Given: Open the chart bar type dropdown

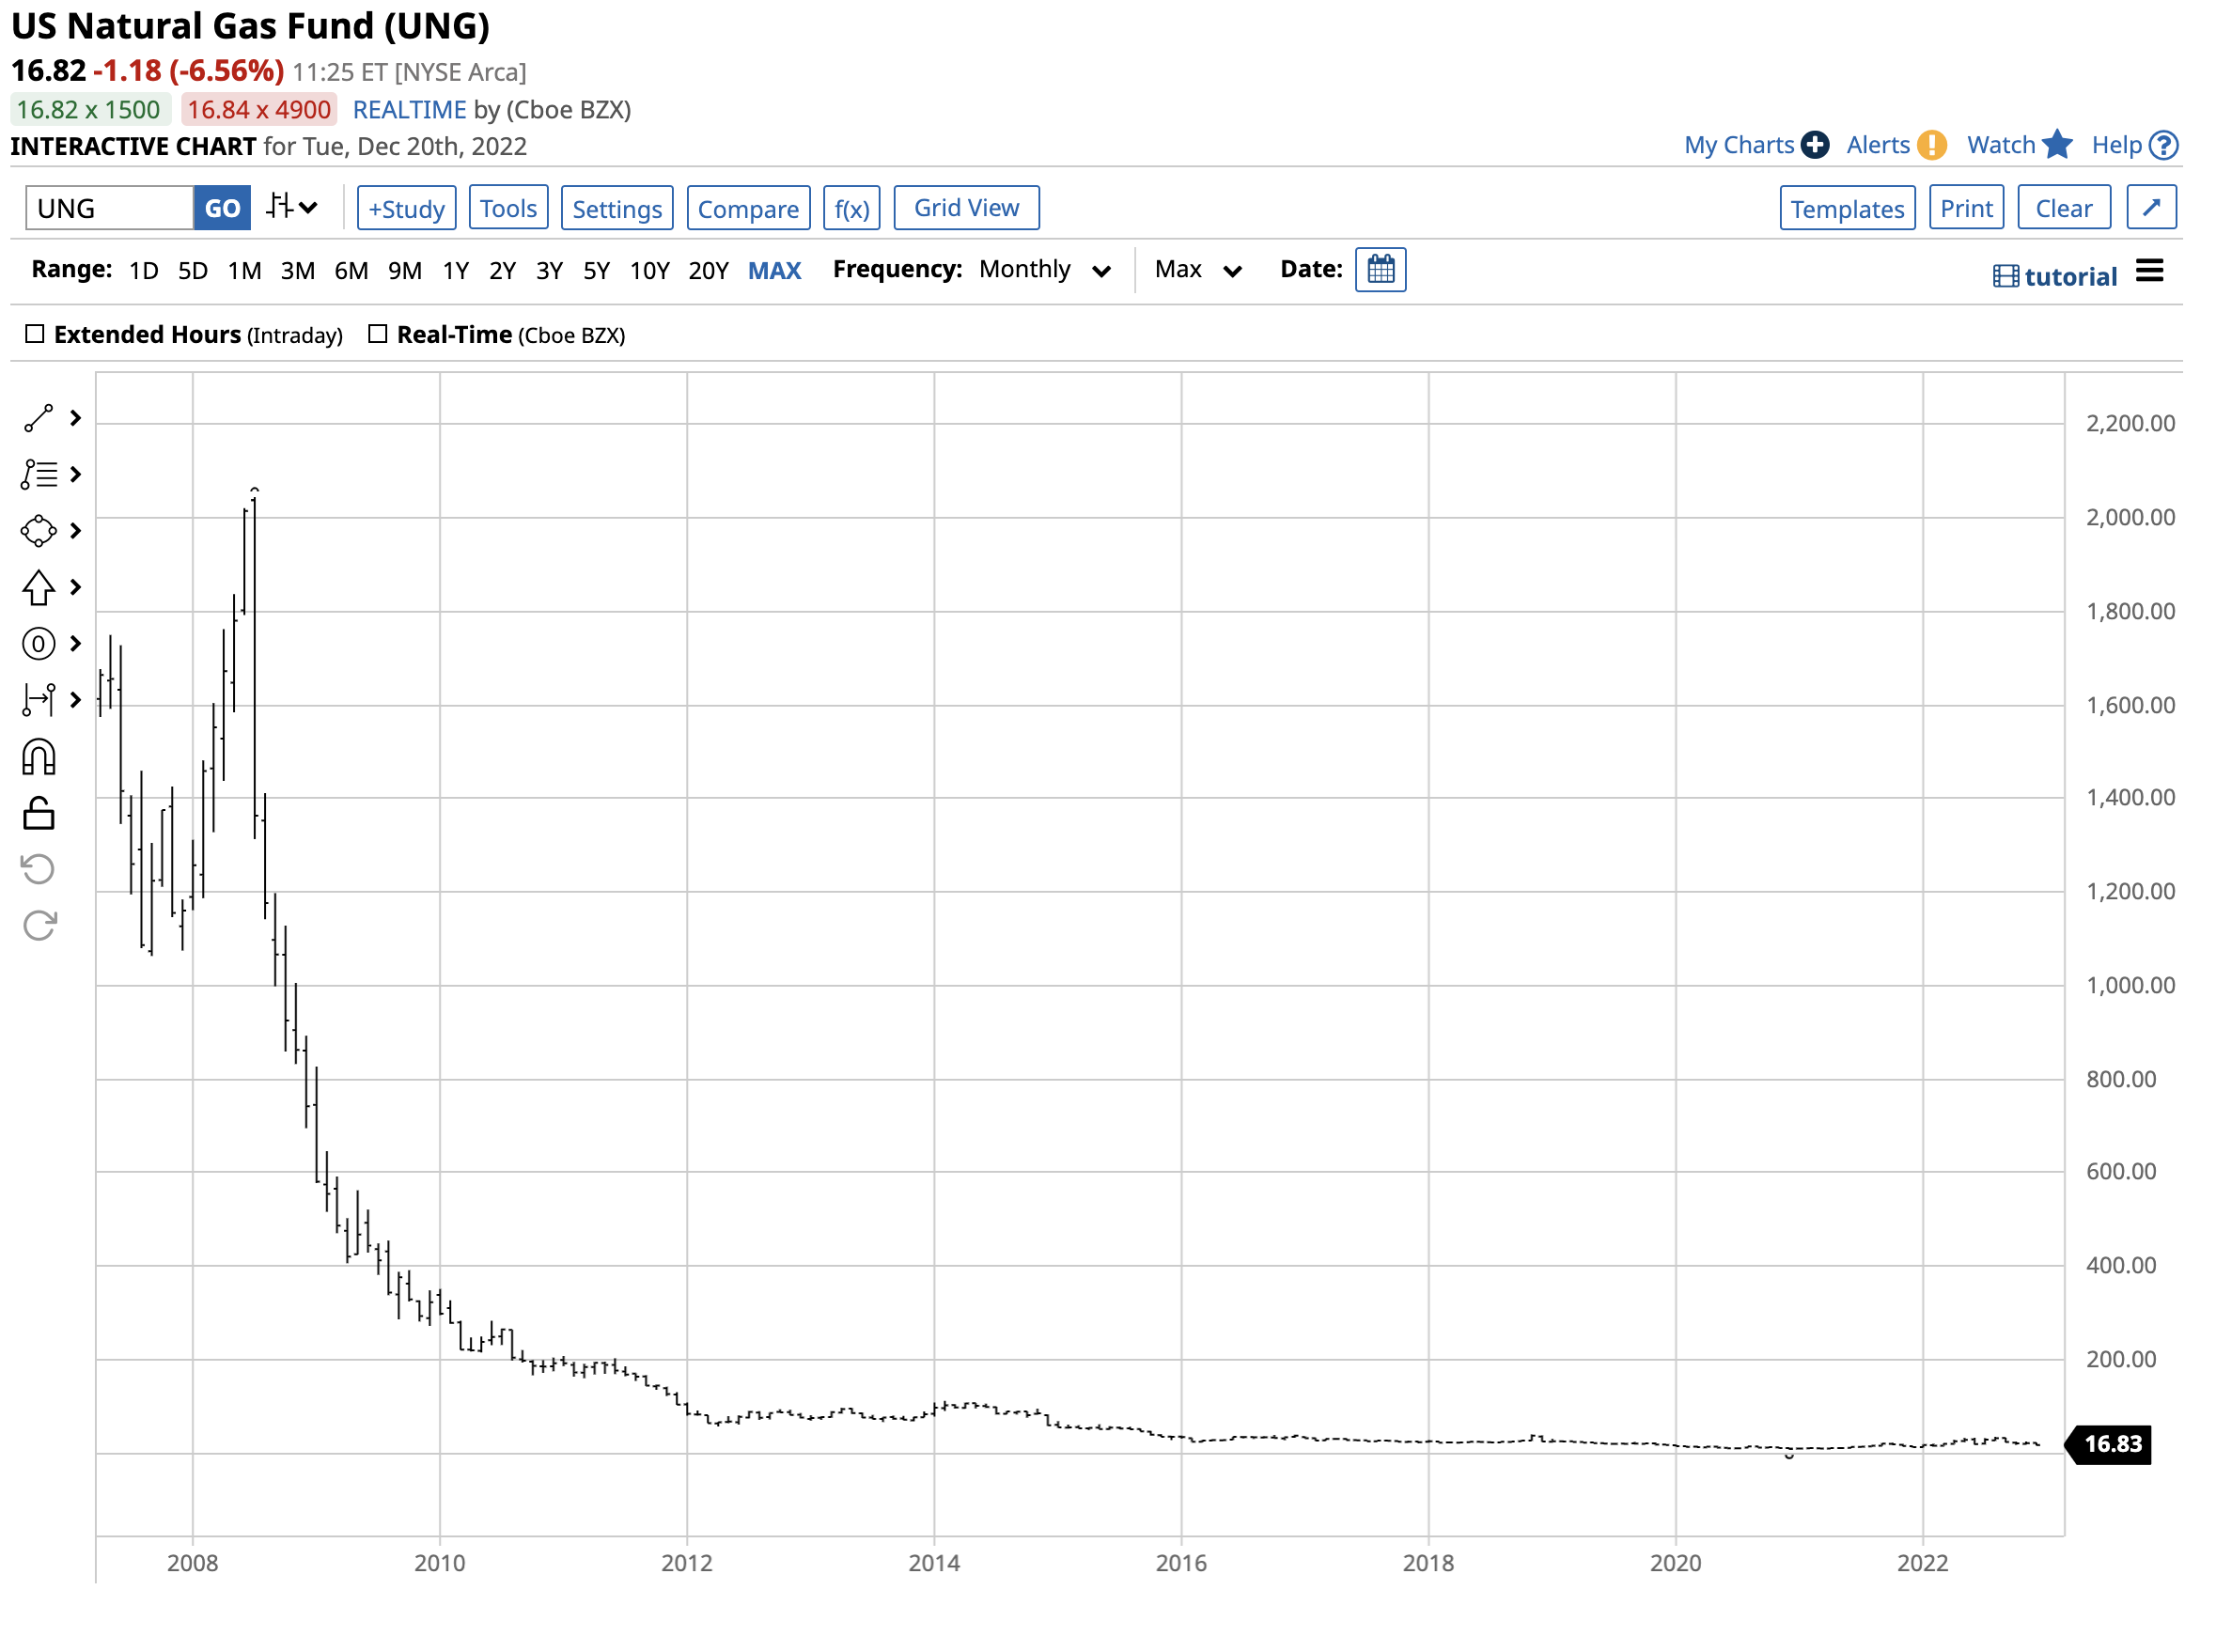Looking at the screenshot, I should pyautogui.click(x=292, y=207).
